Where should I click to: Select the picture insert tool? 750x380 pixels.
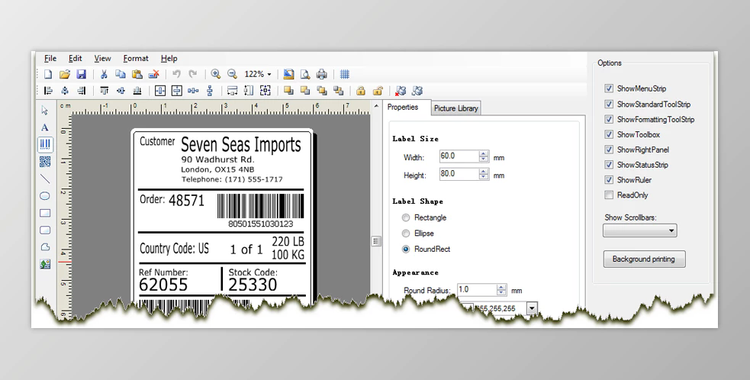(x=45, y=264)
